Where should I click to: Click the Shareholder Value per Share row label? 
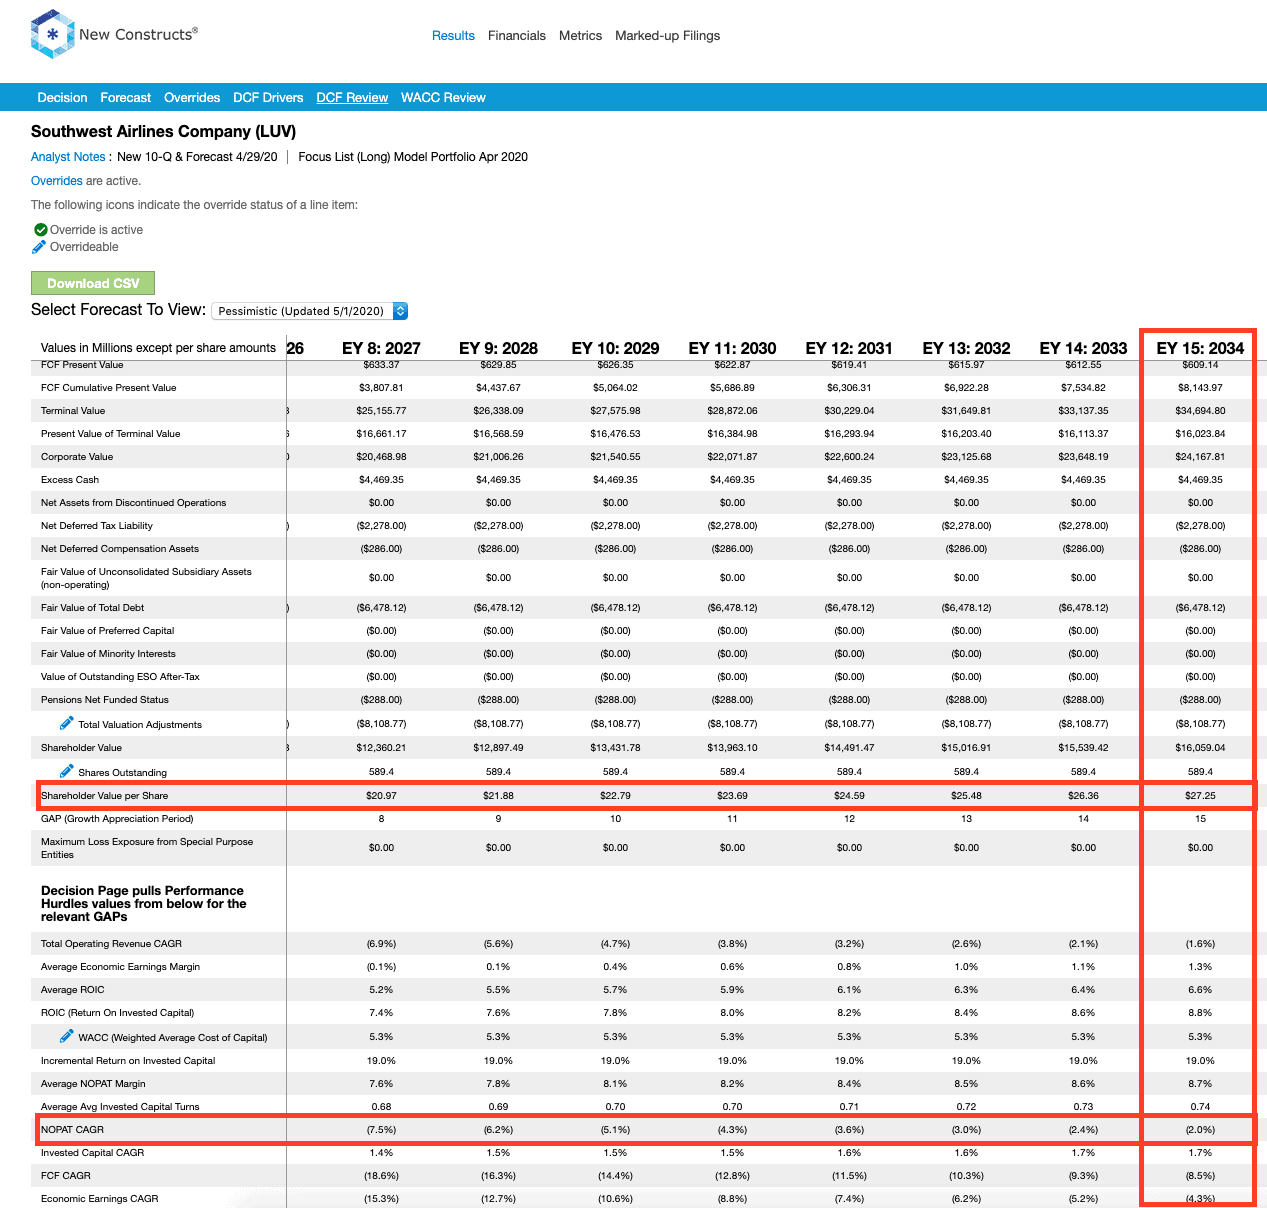click(104, 796)
